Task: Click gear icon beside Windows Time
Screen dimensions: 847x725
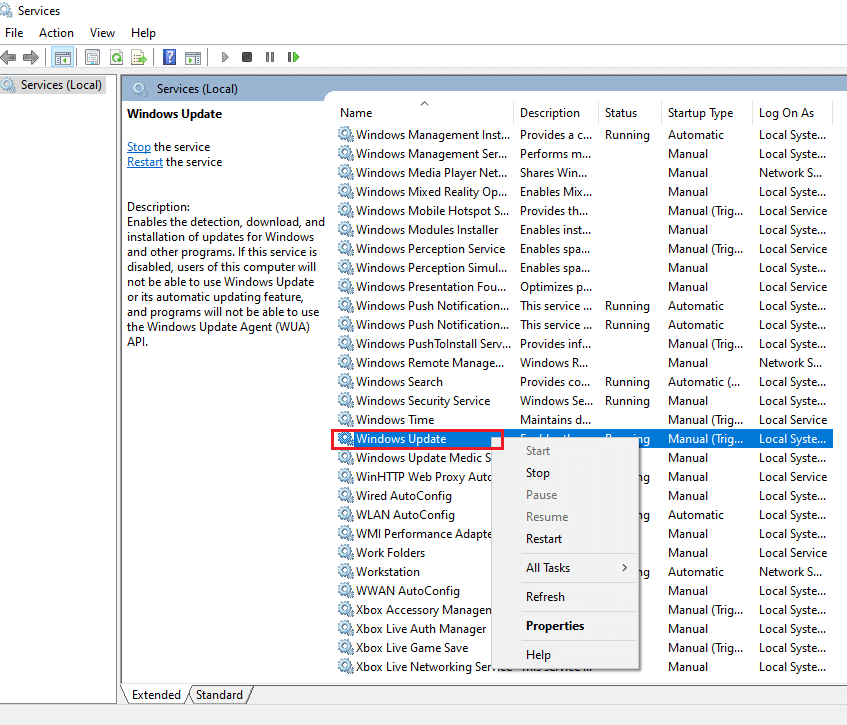Action: click(346, 419)
